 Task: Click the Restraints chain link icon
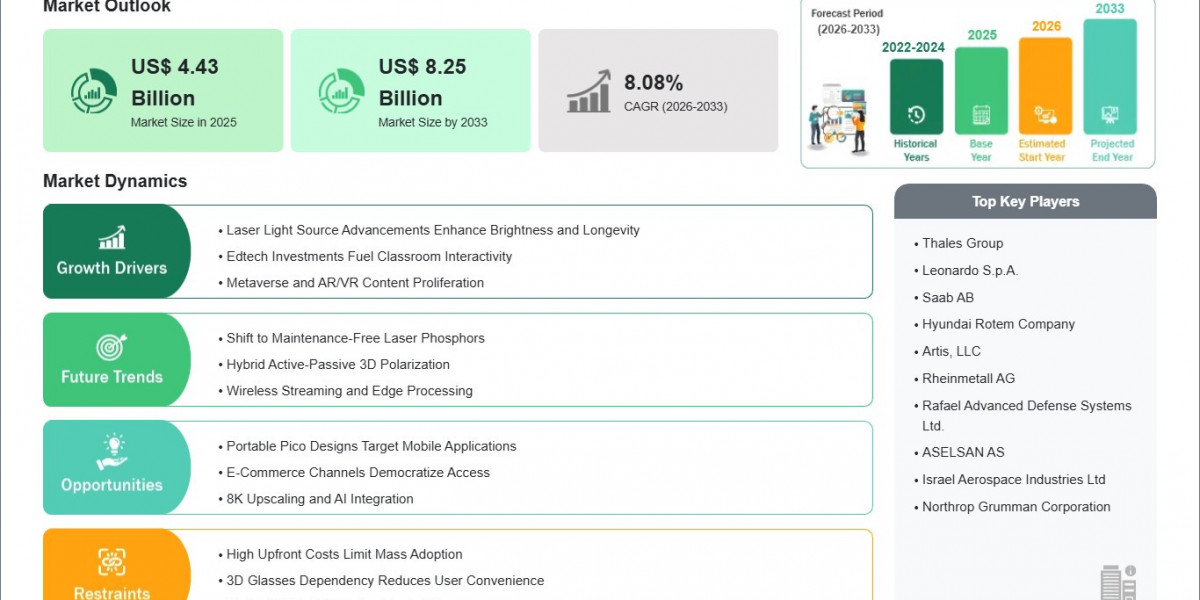click(x=112, y=562)
